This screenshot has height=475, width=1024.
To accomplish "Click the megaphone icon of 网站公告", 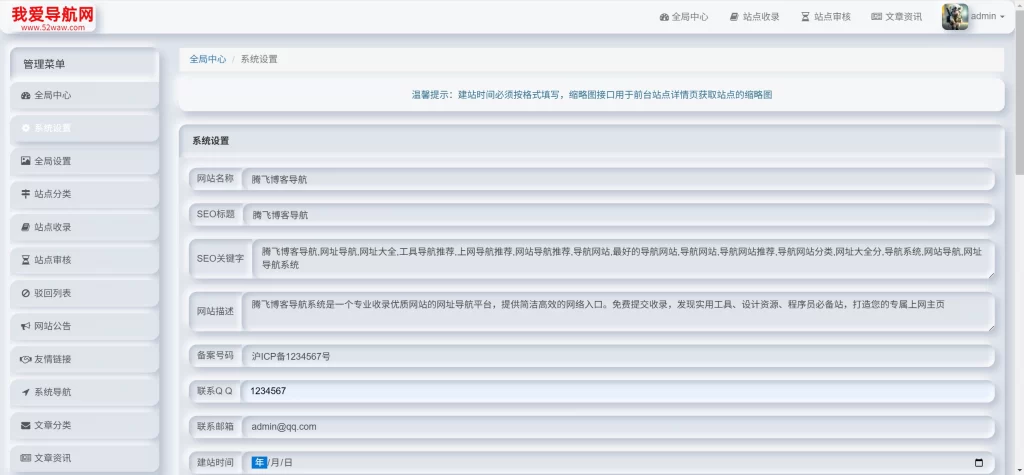I will (25, 326).
